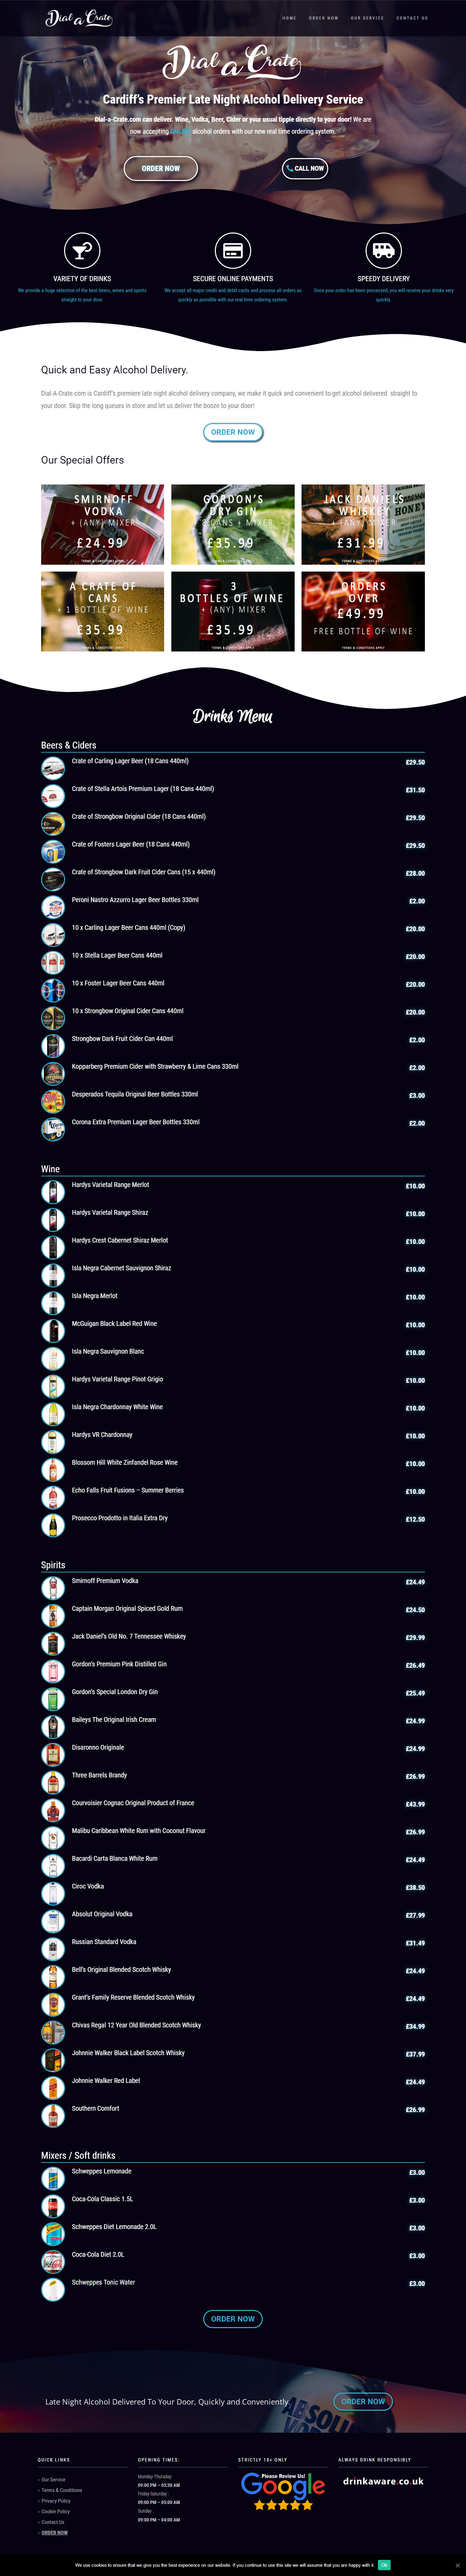Click the Call Now phone button
This screenshot has width=466, height=2576.
[x=305, y=168]
